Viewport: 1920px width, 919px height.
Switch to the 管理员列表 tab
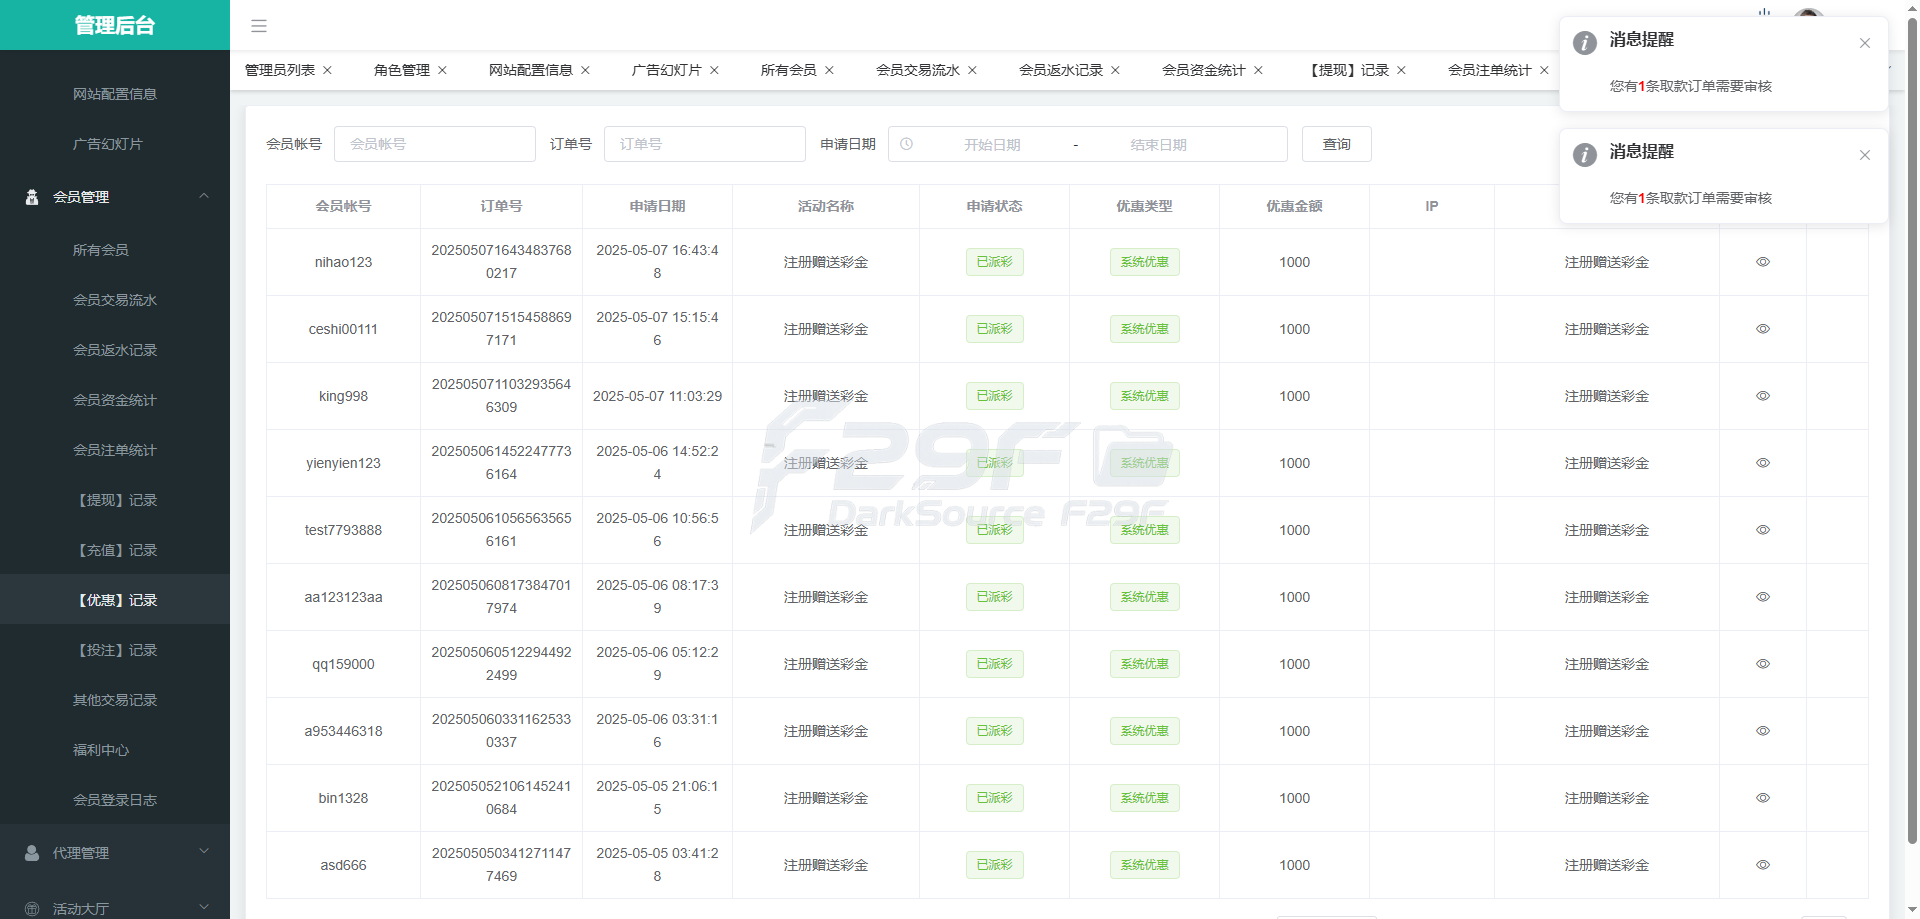pos(280,70)
